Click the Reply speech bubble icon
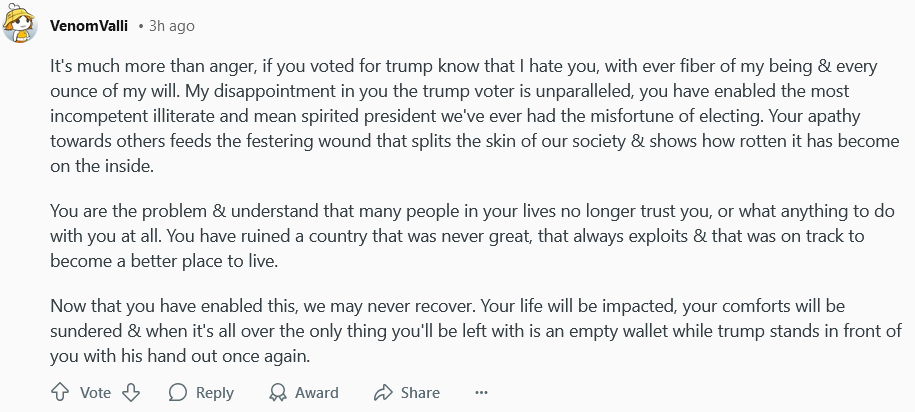This screenshot has height=412, width=915. click(178, 393)
